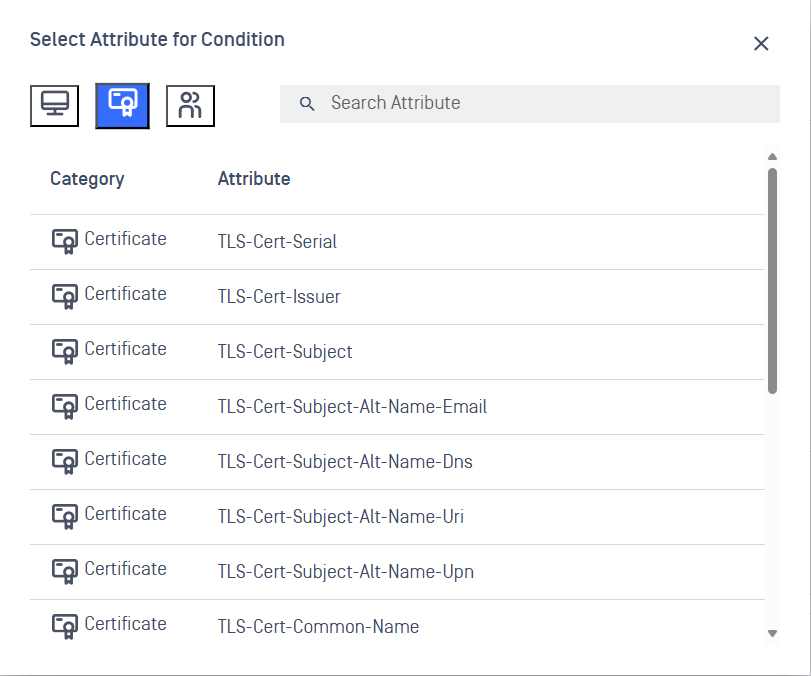Click certificate icon beside TLS-Cert-Subject
This screenshot has height=676, width=811.
point(64,351)
